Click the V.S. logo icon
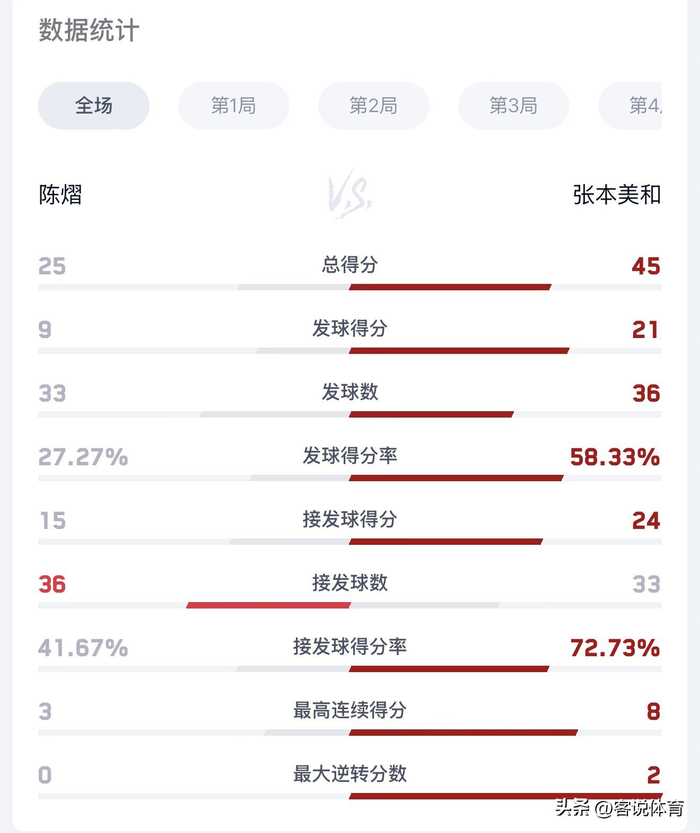 tap(349, 195)
